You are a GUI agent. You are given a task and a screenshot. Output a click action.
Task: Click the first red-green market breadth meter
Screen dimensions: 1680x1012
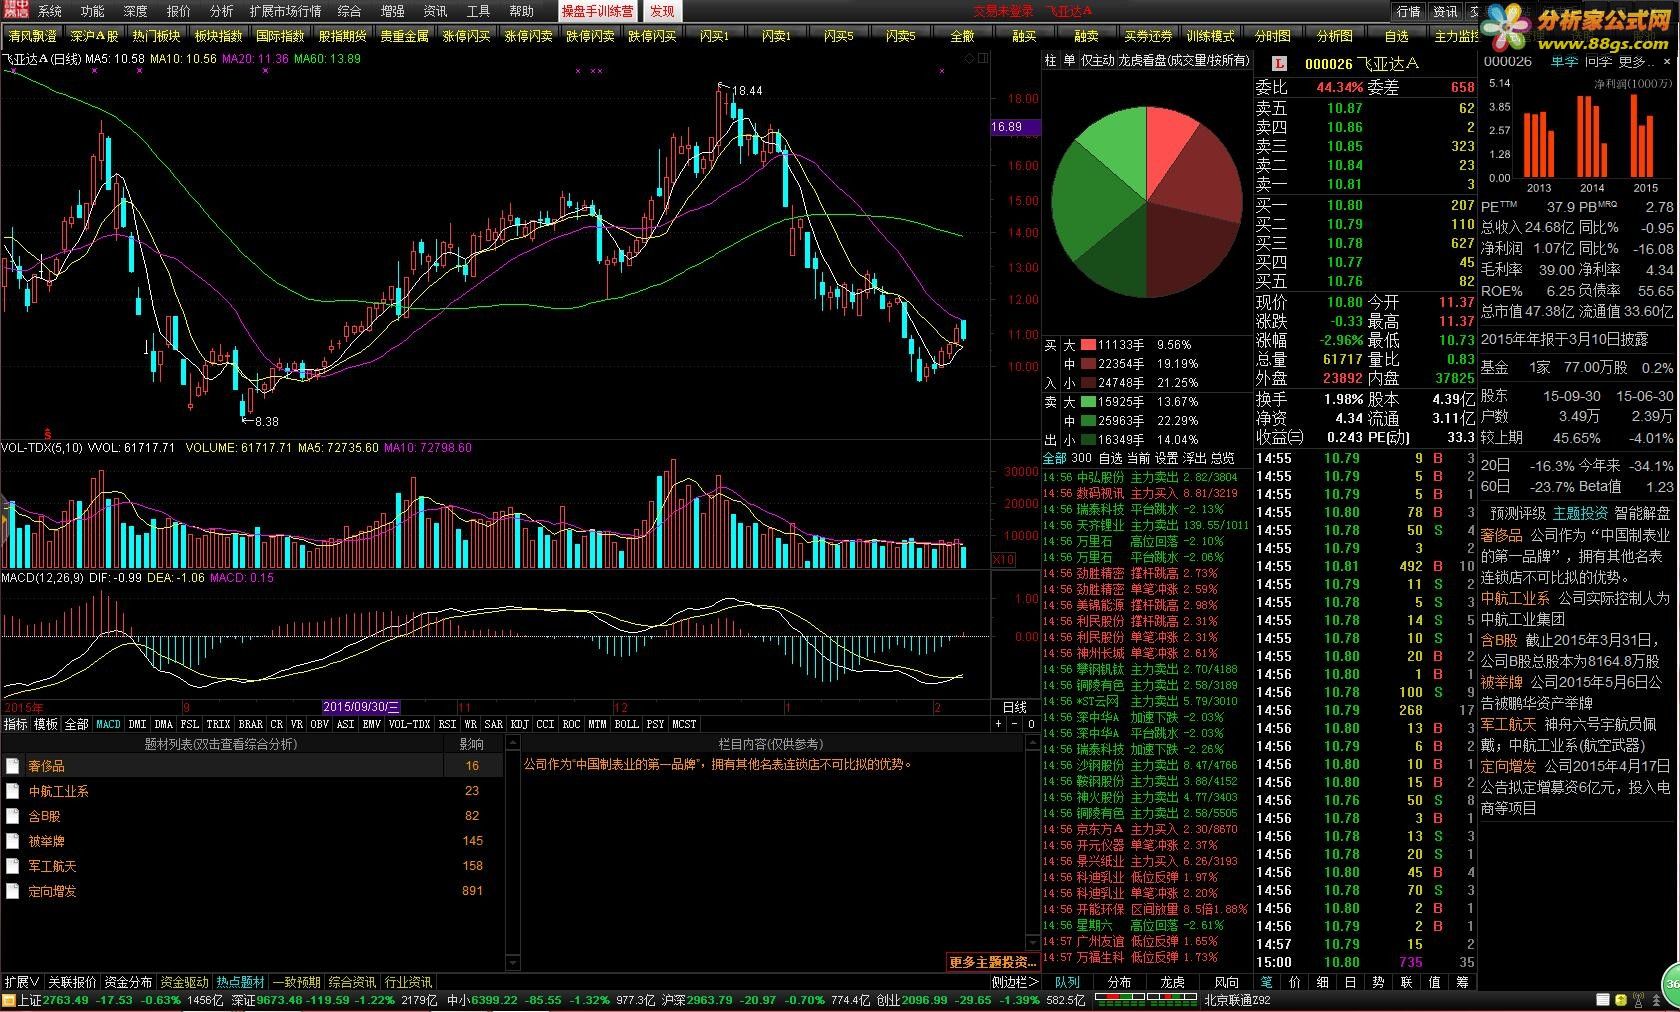tap(1119, 1000)
